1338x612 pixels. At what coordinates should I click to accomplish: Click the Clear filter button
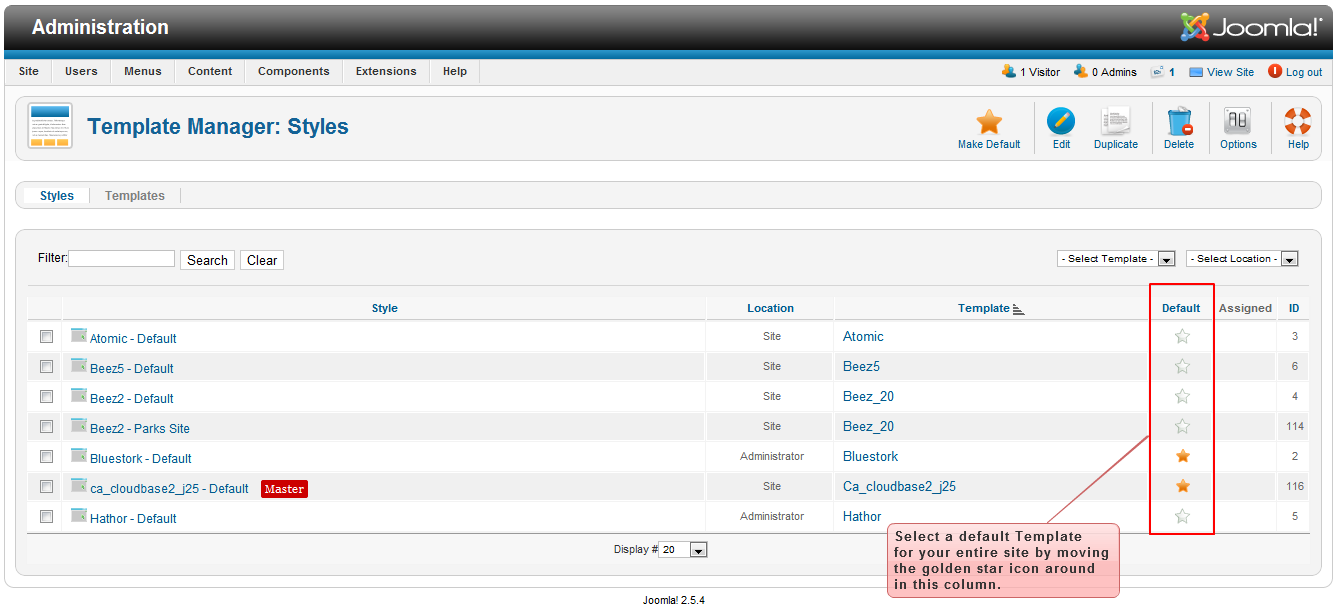(262, 260)
